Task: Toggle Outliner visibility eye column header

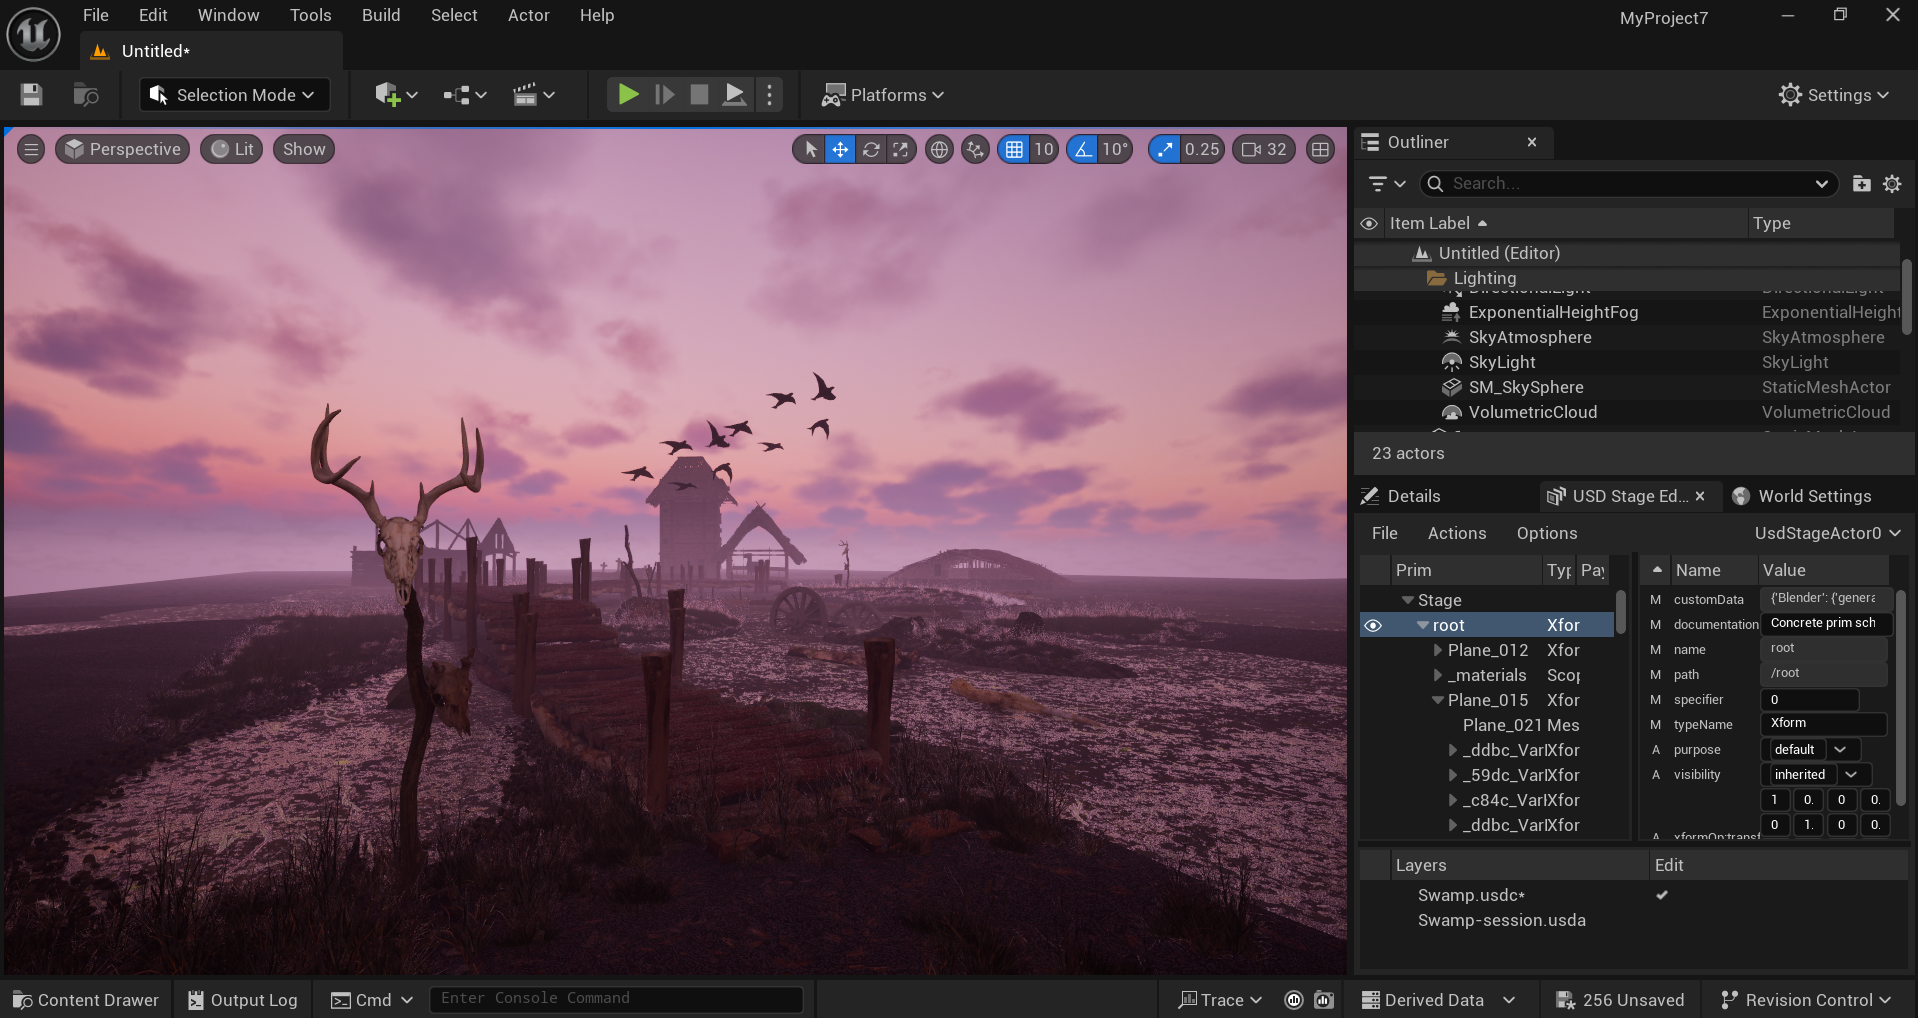Action: click(x=1369, y=223)
